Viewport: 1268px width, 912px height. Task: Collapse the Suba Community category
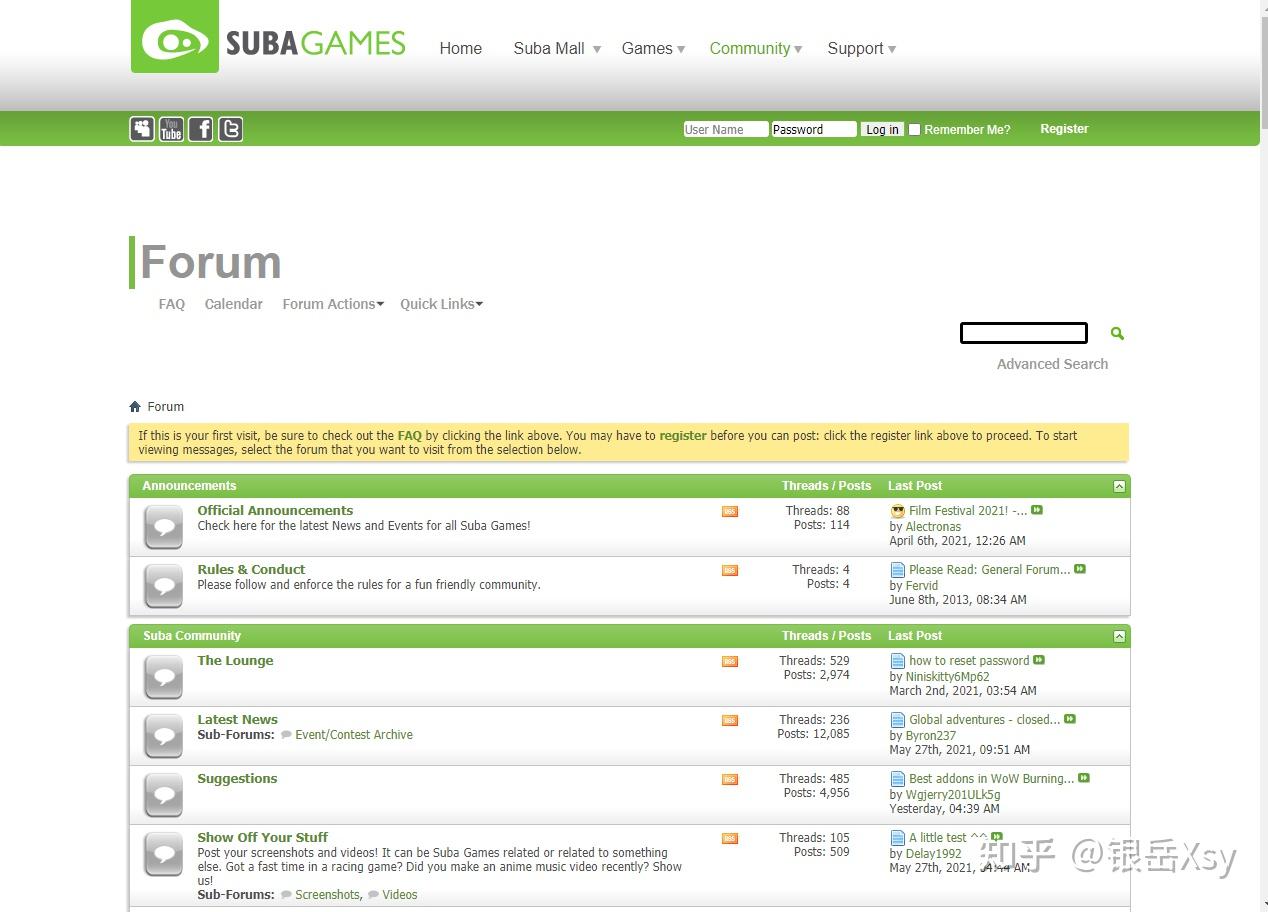click(x=1119, y=636)
